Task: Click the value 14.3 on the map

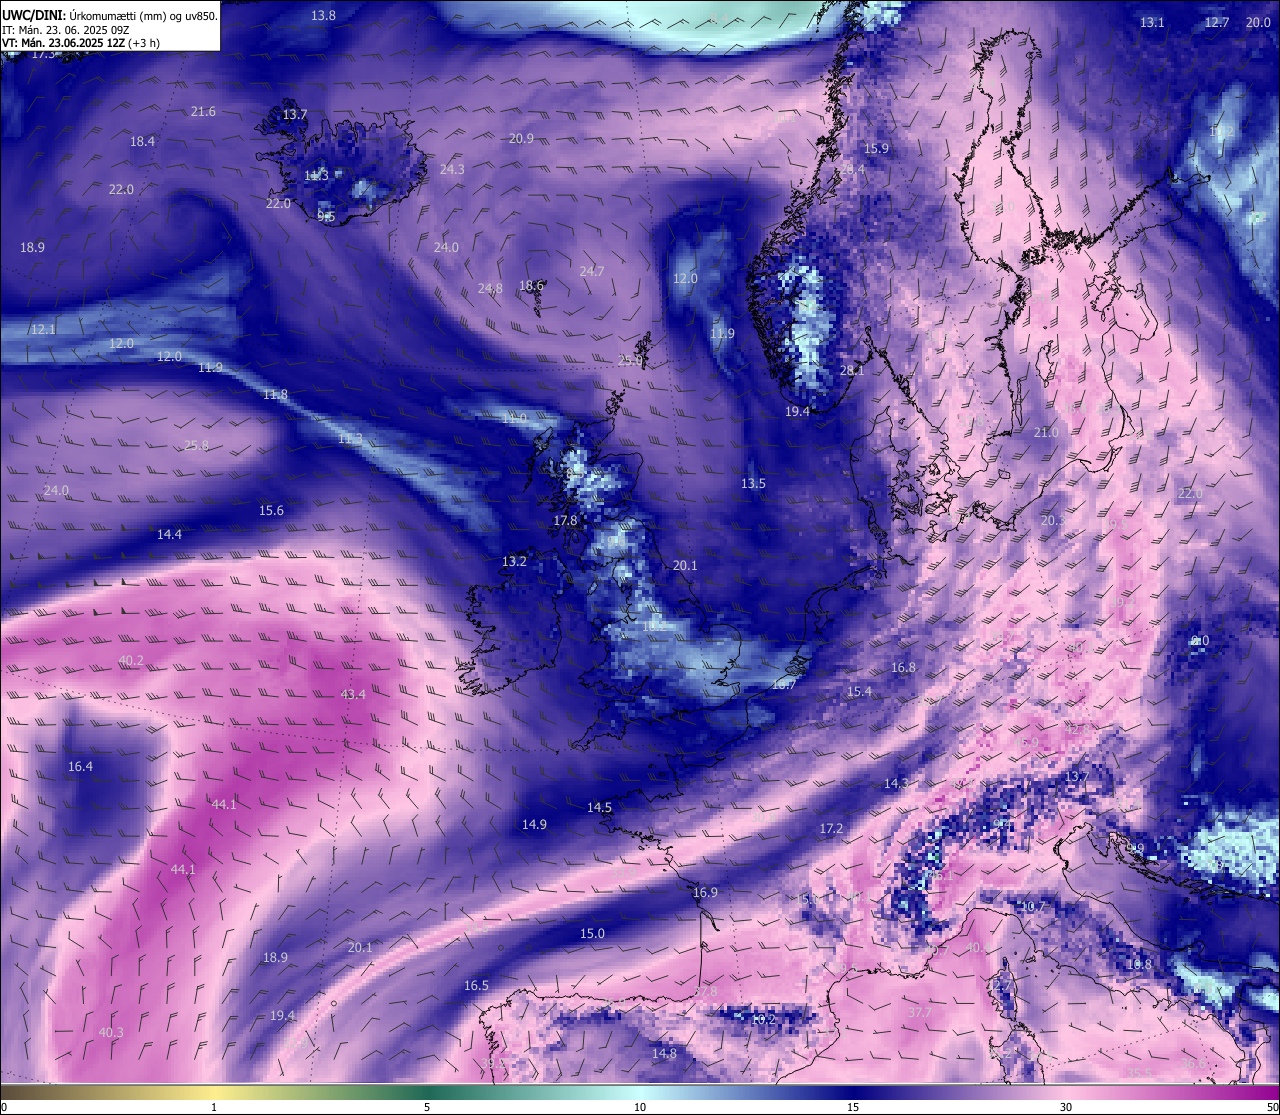Action: pyautogui.click(x=896, y=783)
